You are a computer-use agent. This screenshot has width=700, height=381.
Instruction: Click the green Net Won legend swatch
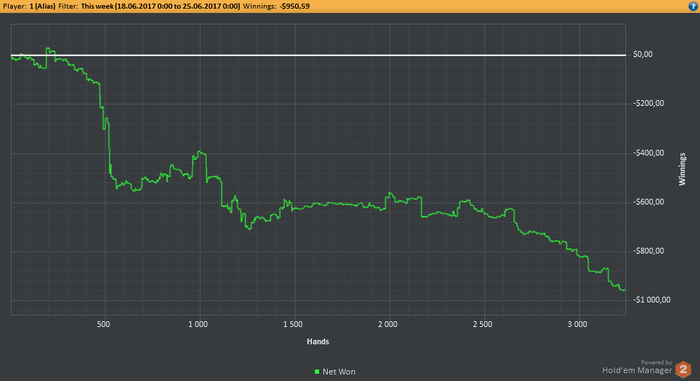317,372
